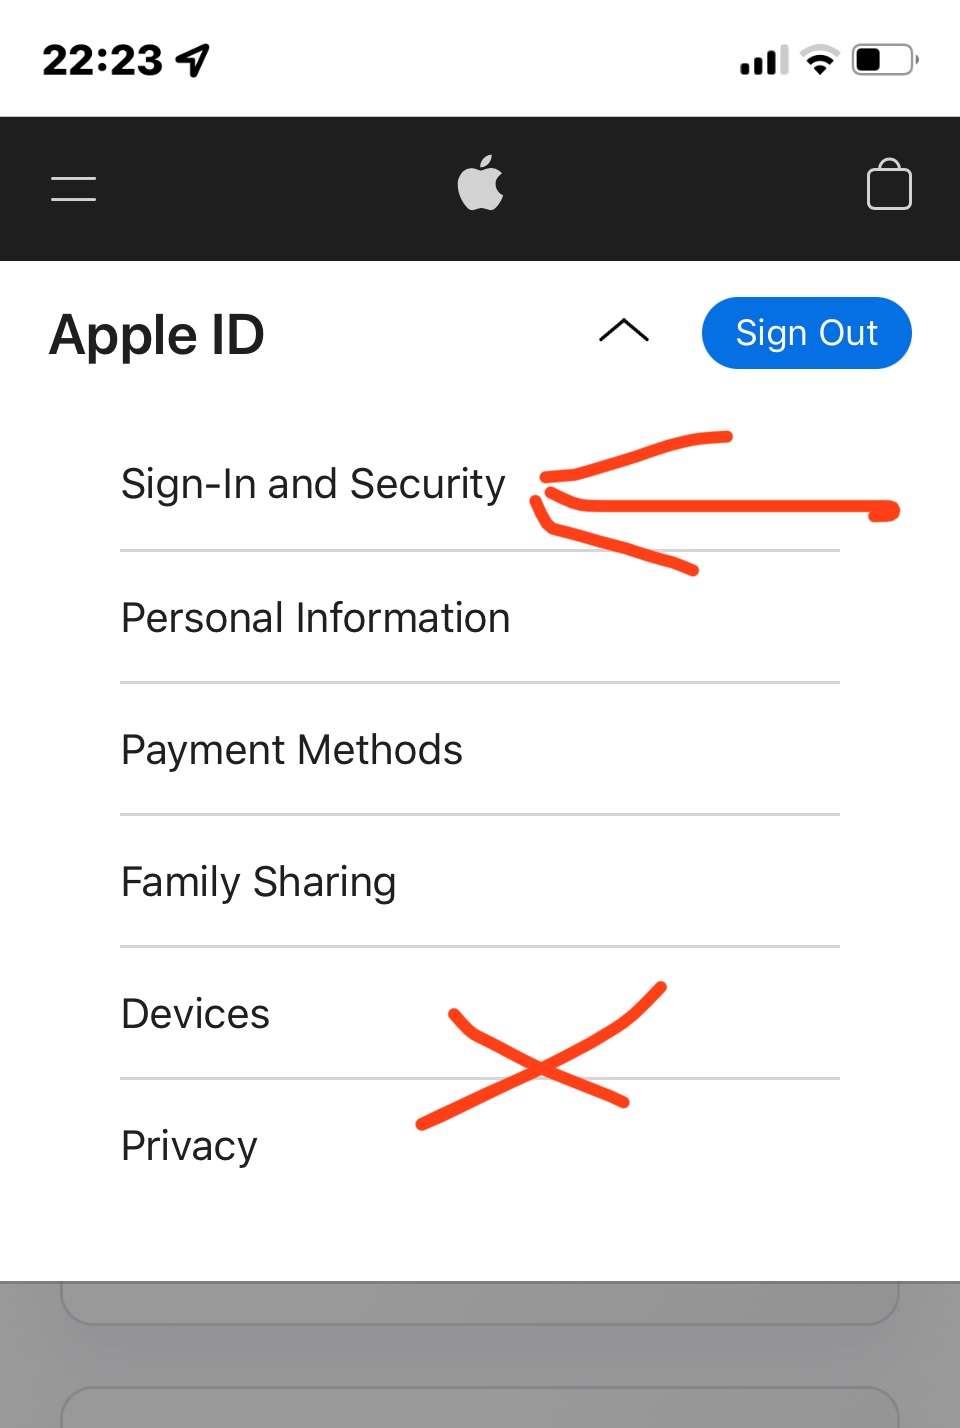Go to Personal Information
This screenshot has width=960, height=1428.
click(315, 618)
